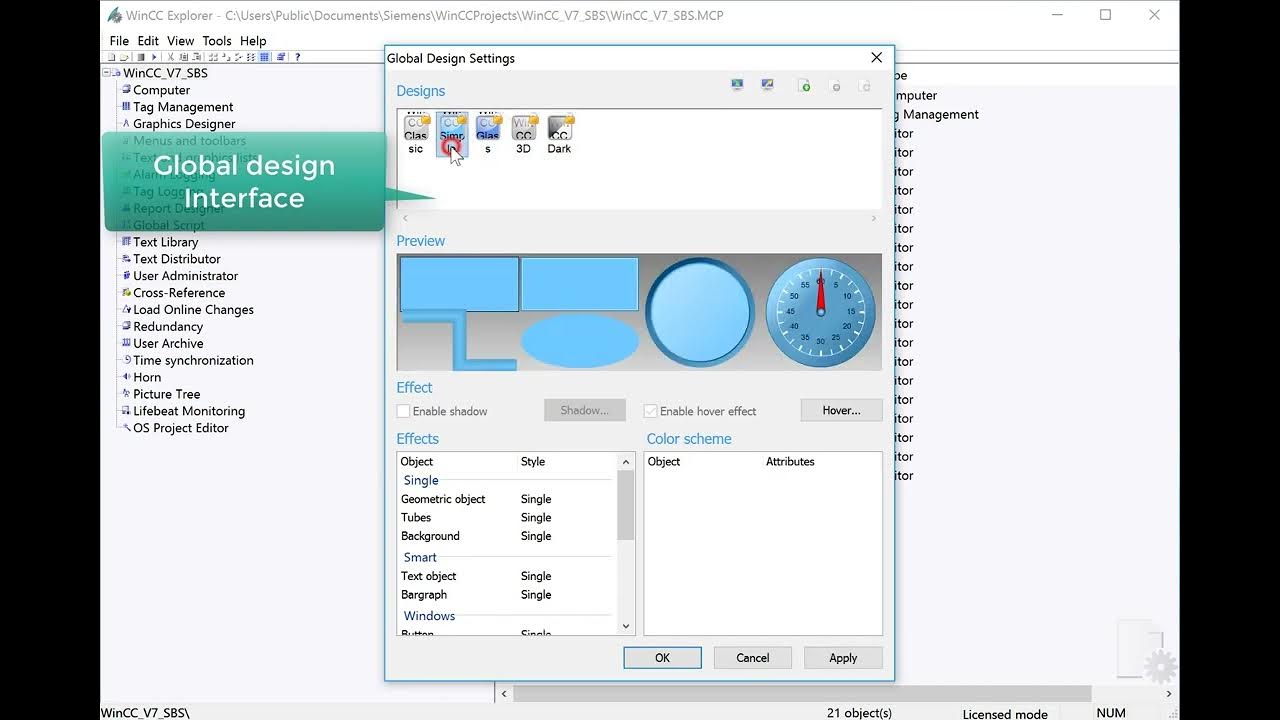Select the Glass design thumbnail

[x=488, y=134]
